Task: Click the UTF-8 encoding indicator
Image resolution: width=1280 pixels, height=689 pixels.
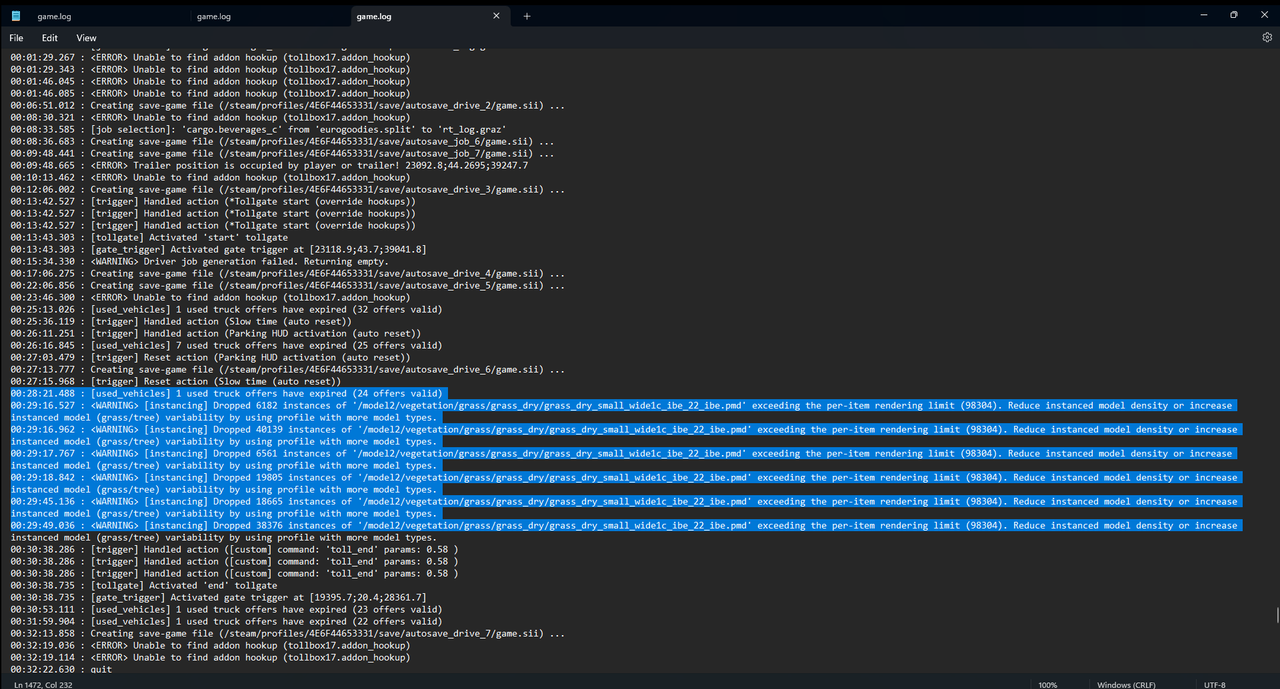Action: 1214,684
